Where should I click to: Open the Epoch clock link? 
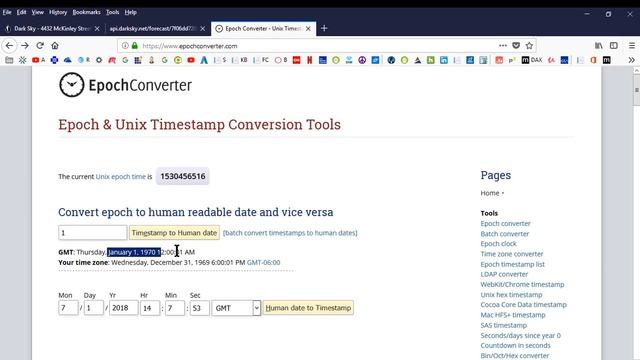click(498, 244)
